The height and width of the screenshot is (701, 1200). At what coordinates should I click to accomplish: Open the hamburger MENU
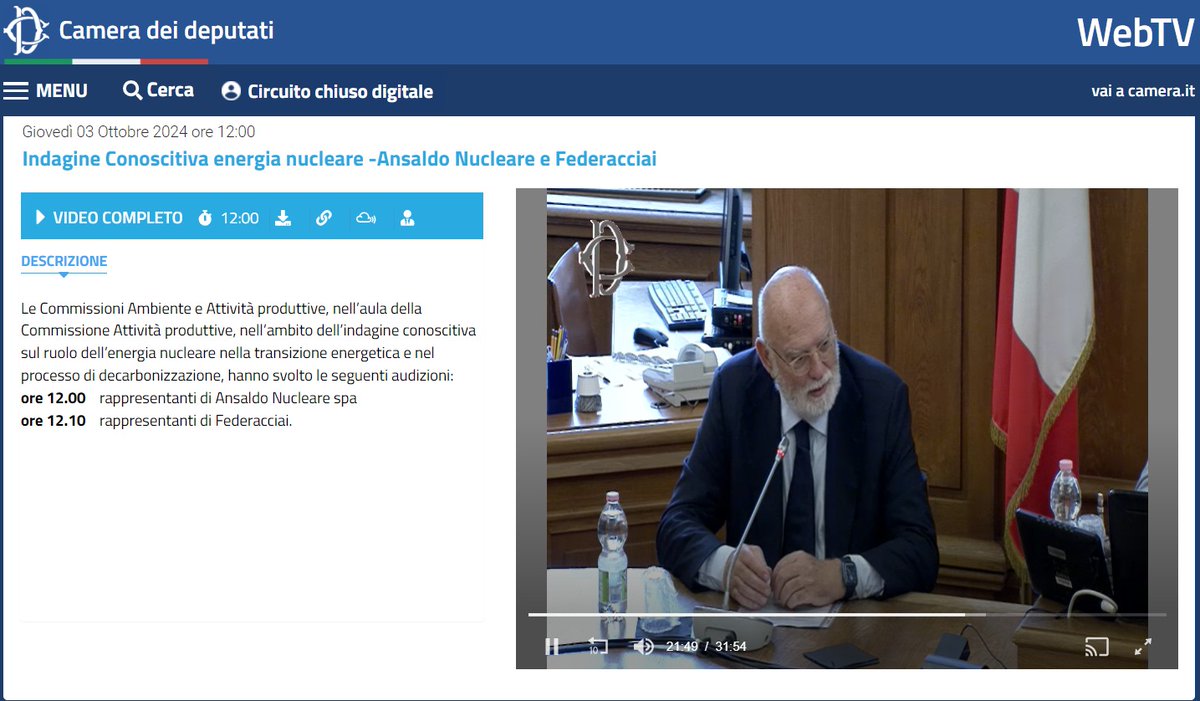coord(45,91)
